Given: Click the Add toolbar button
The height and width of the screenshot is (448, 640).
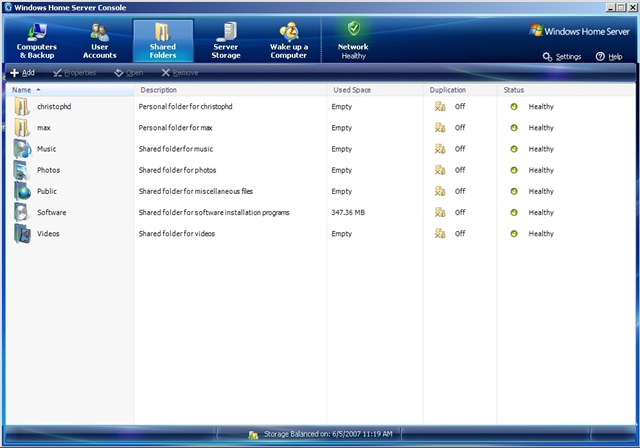Looking at the screenshot, I should pyautogui.click(x=22, y=73).
